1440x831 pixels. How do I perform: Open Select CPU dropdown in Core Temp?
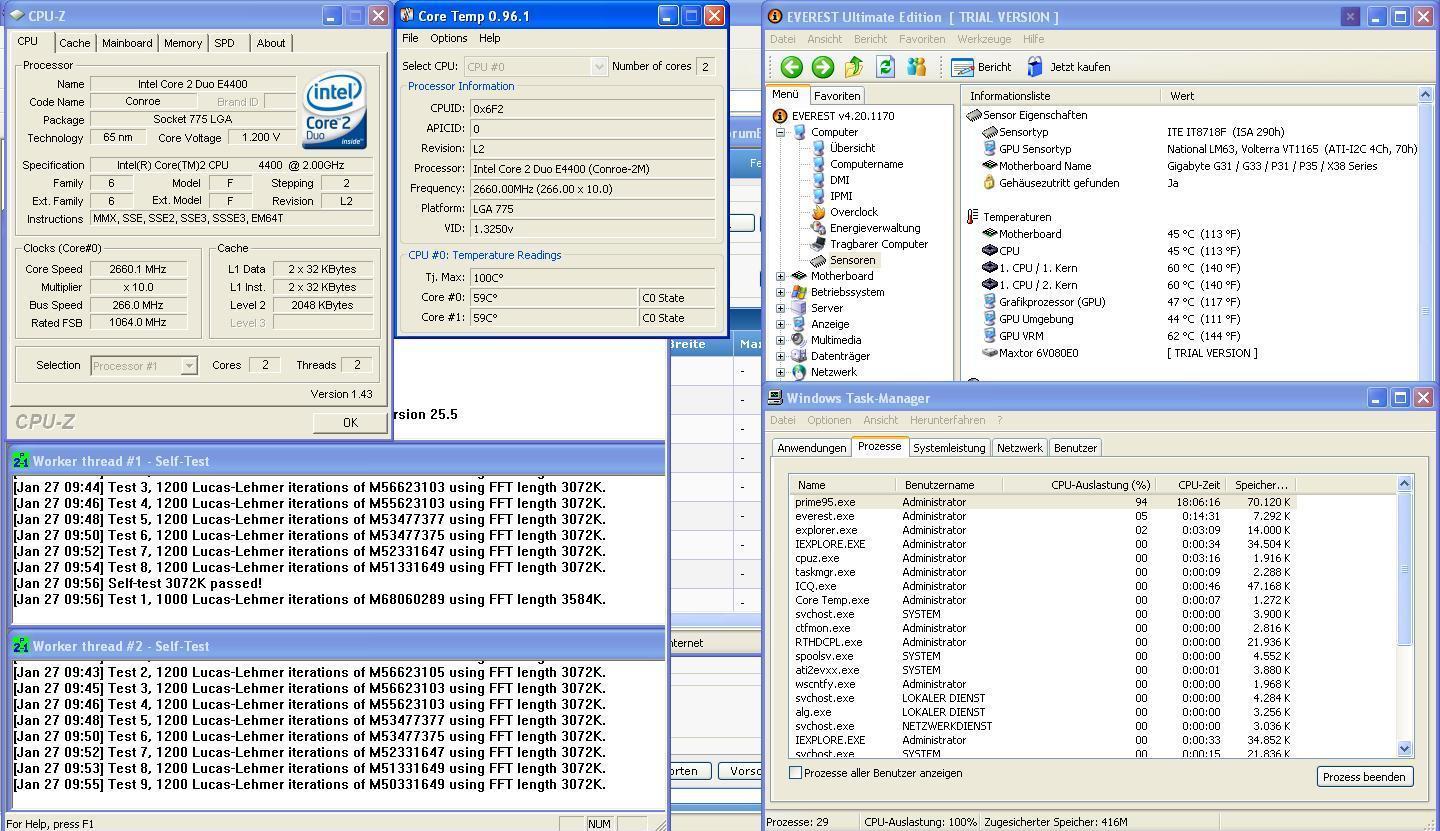(599, 66)
